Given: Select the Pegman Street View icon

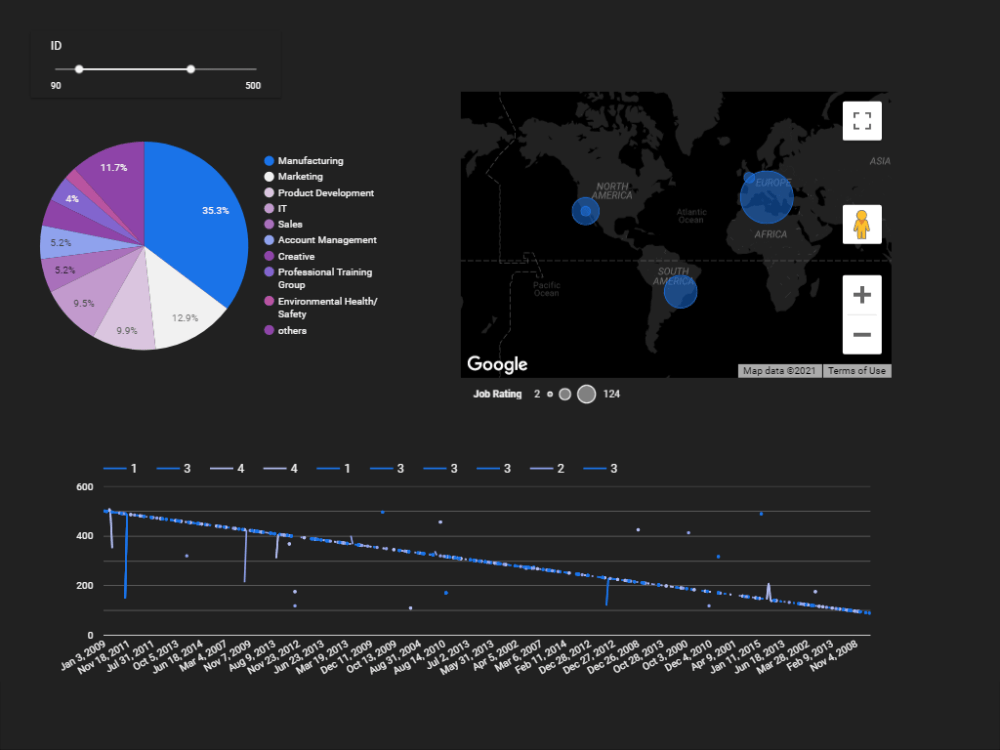Looking at the screenshot, I should 861,225.
